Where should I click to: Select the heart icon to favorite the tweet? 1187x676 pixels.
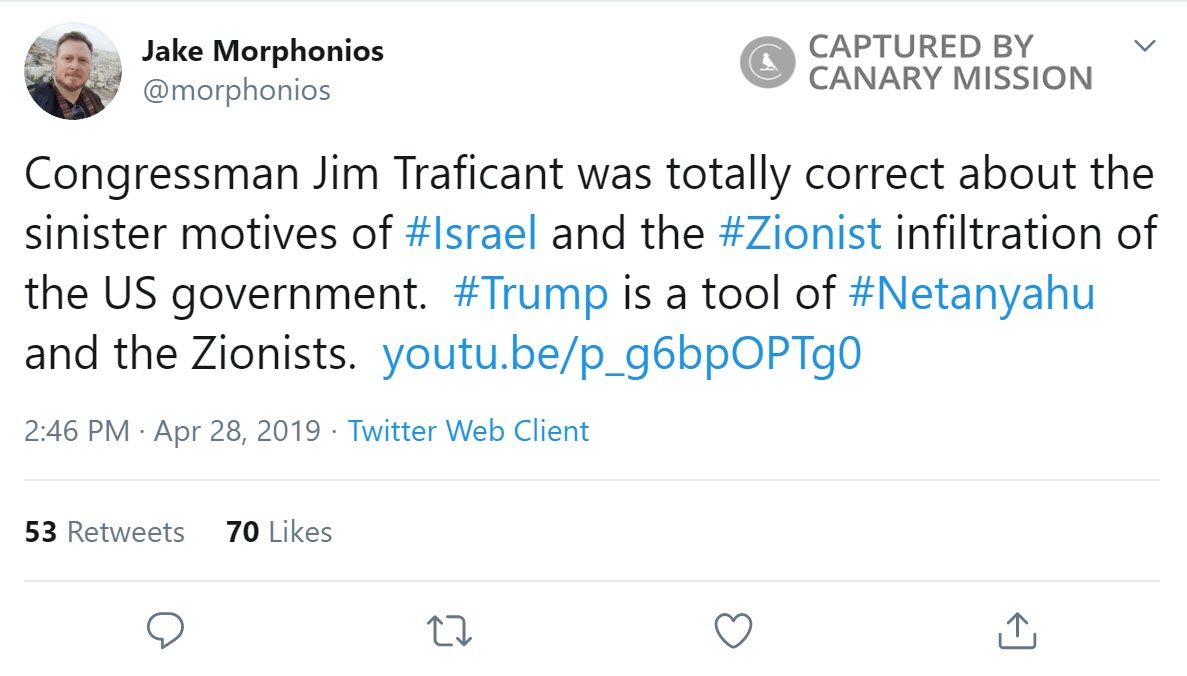733,629
